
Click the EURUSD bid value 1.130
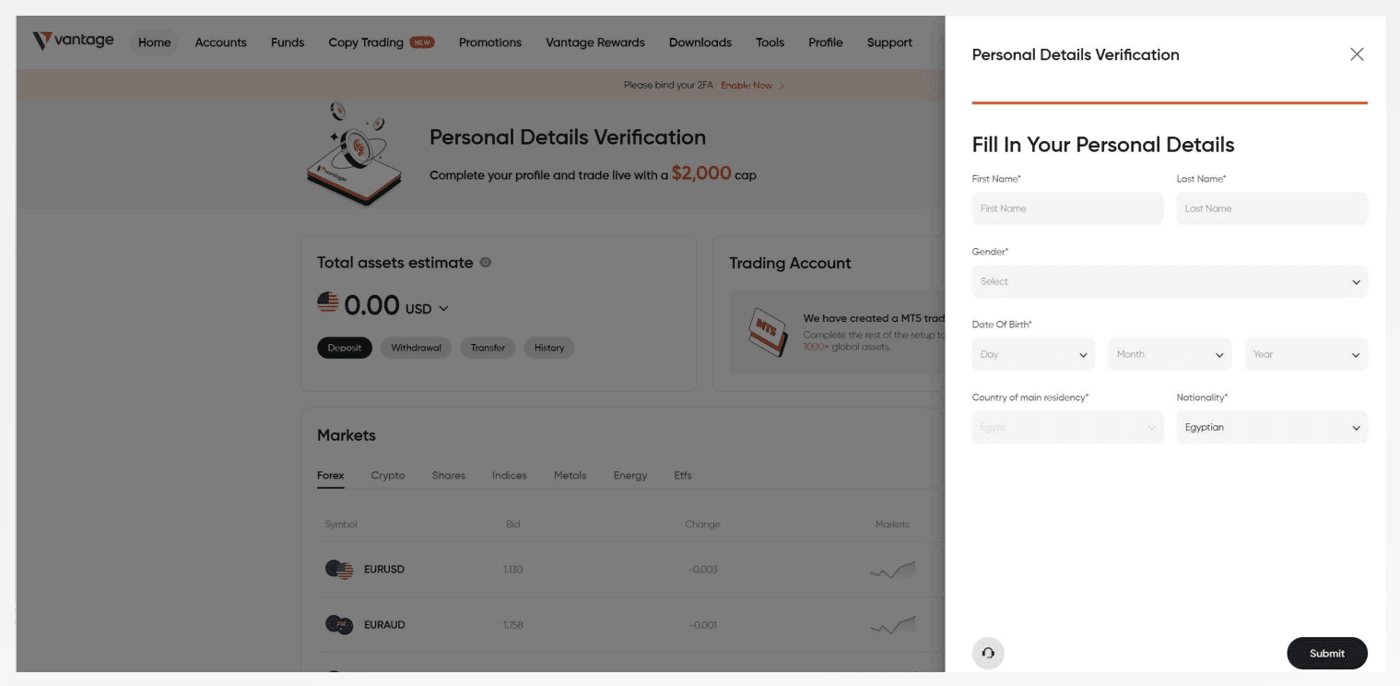click(513, 569)
